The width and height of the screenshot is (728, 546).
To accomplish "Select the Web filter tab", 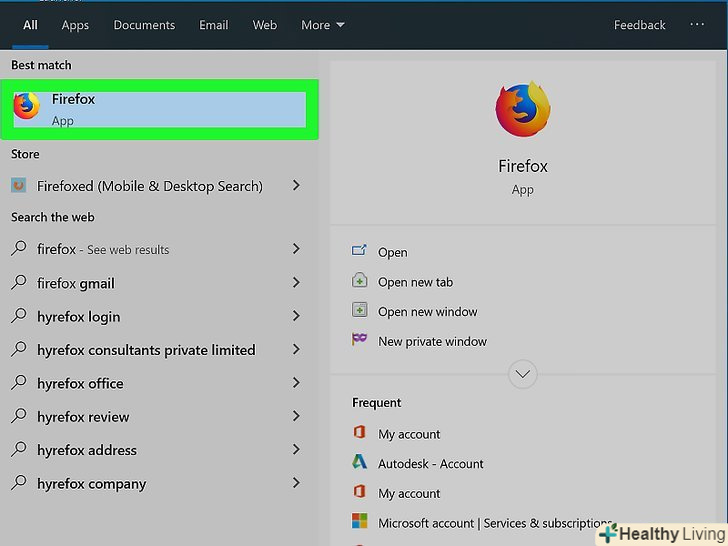I will click(x=265, y=25).
